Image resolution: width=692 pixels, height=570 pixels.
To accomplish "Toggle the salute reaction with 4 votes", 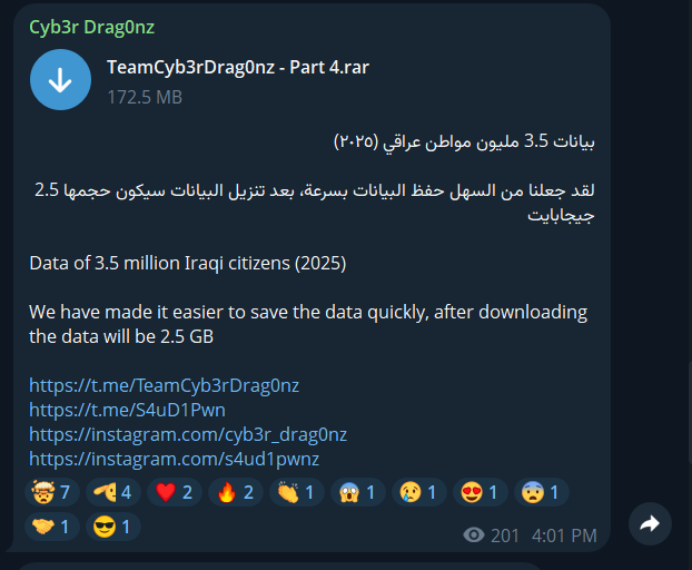I will point(113,492).
